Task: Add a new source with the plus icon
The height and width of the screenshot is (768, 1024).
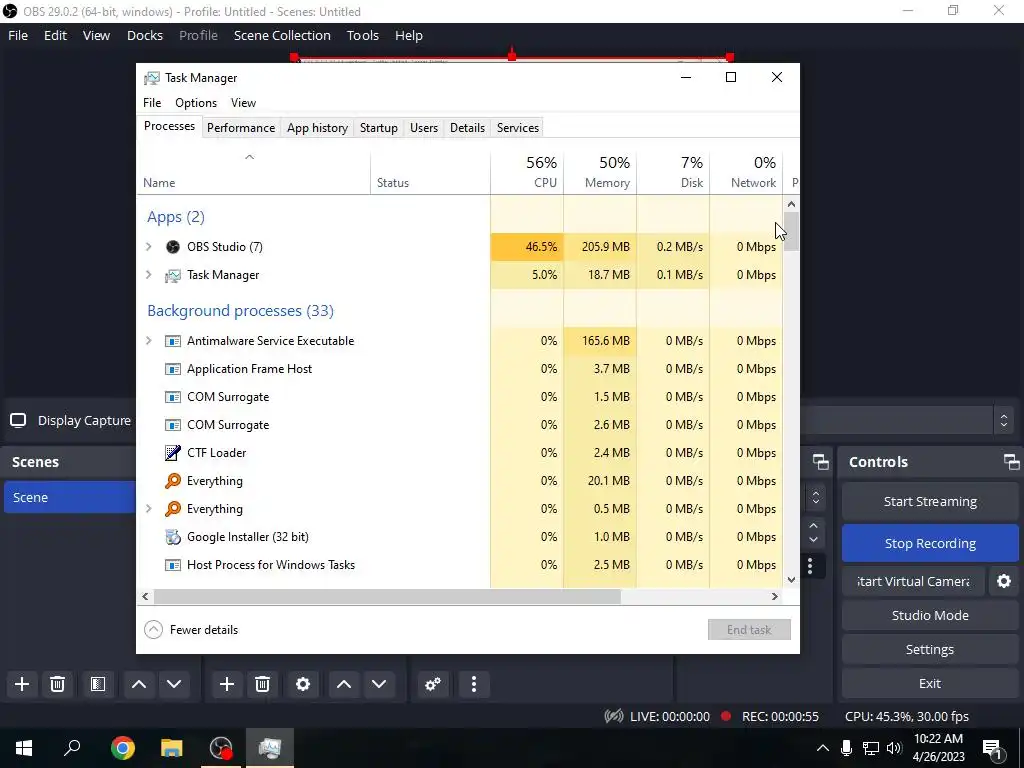Action: (227, 684)
